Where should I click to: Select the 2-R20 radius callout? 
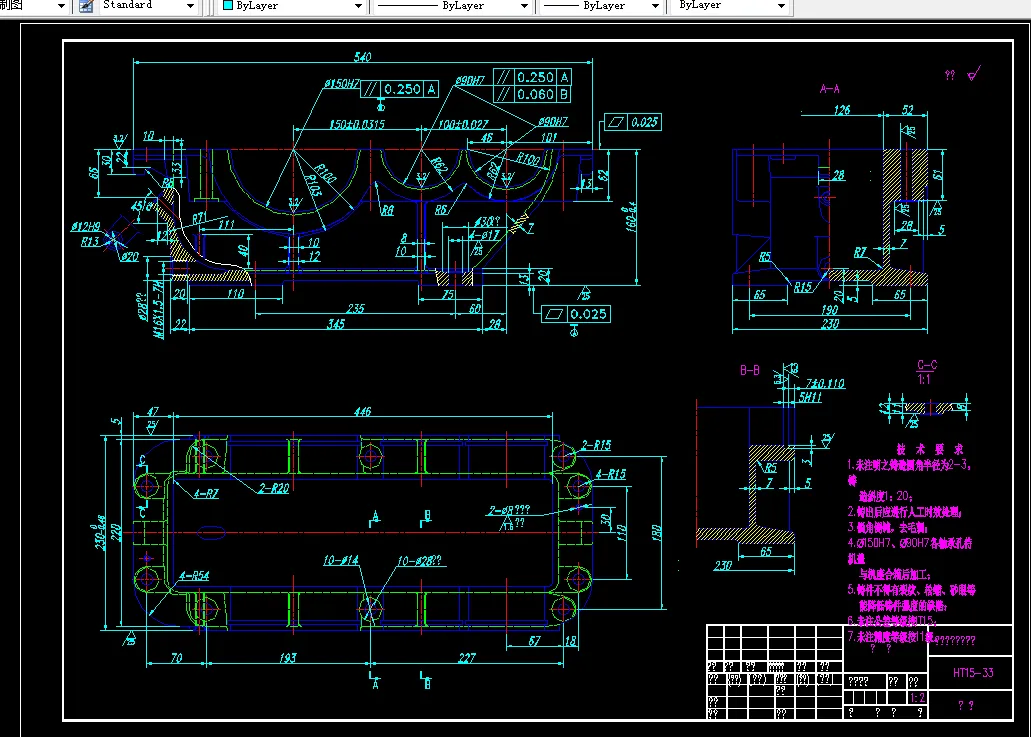[274, 488]
